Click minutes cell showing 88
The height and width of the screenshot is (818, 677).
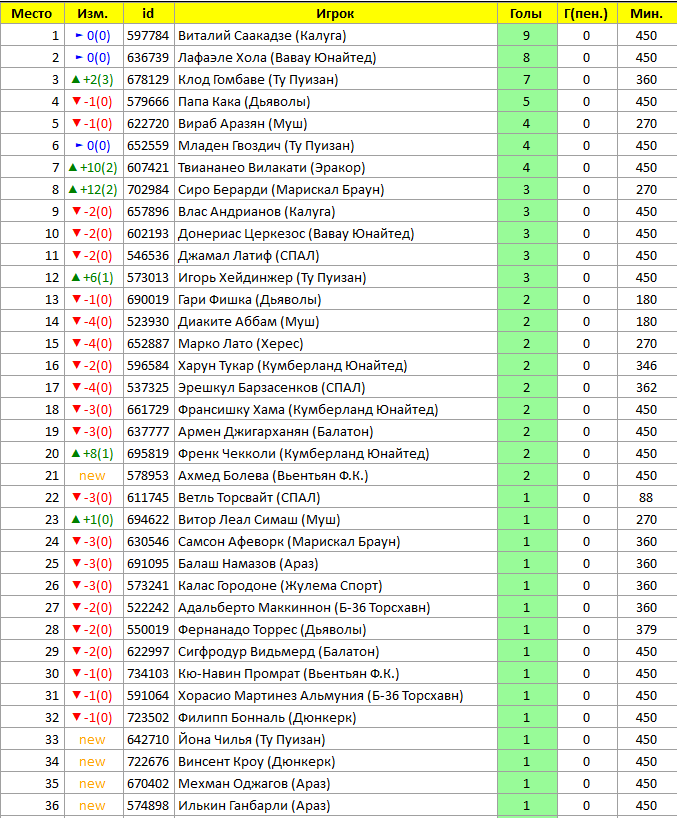pyautogui.click(x=647, y=498)
